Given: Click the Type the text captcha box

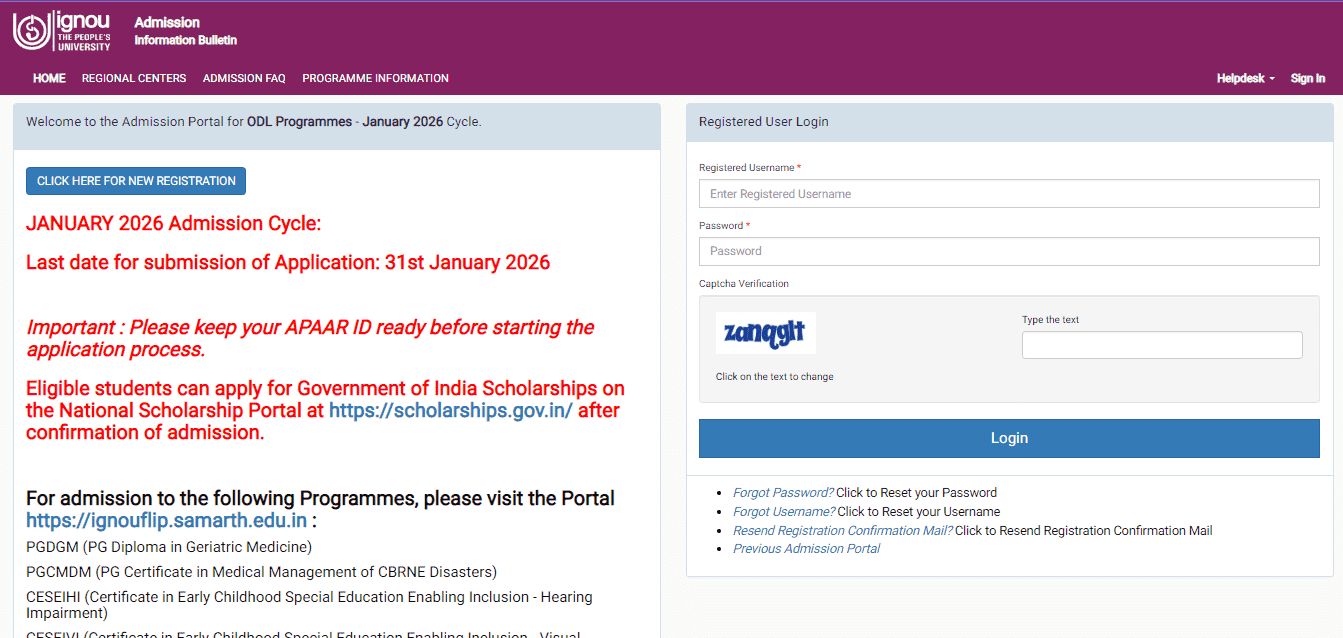Looking at the screenshot, I should coord(1161,344).
